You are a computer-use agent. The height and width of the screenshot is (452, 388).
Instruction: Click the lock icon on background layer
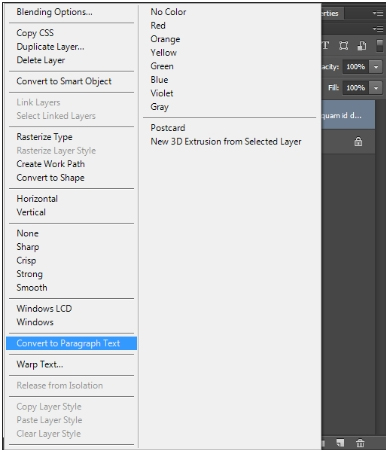[358, 142]
